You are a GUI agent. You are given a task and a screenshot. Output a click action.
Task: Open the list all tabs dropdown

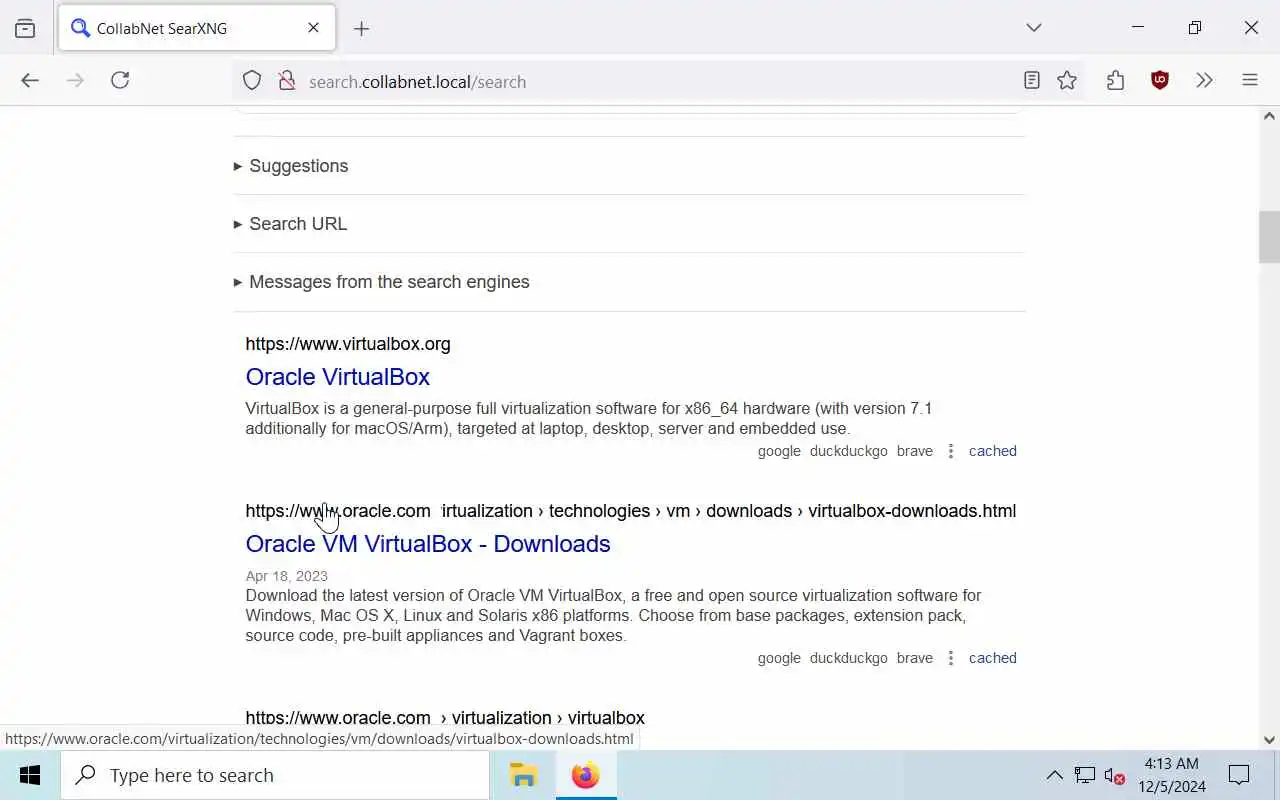(1034, 28)
